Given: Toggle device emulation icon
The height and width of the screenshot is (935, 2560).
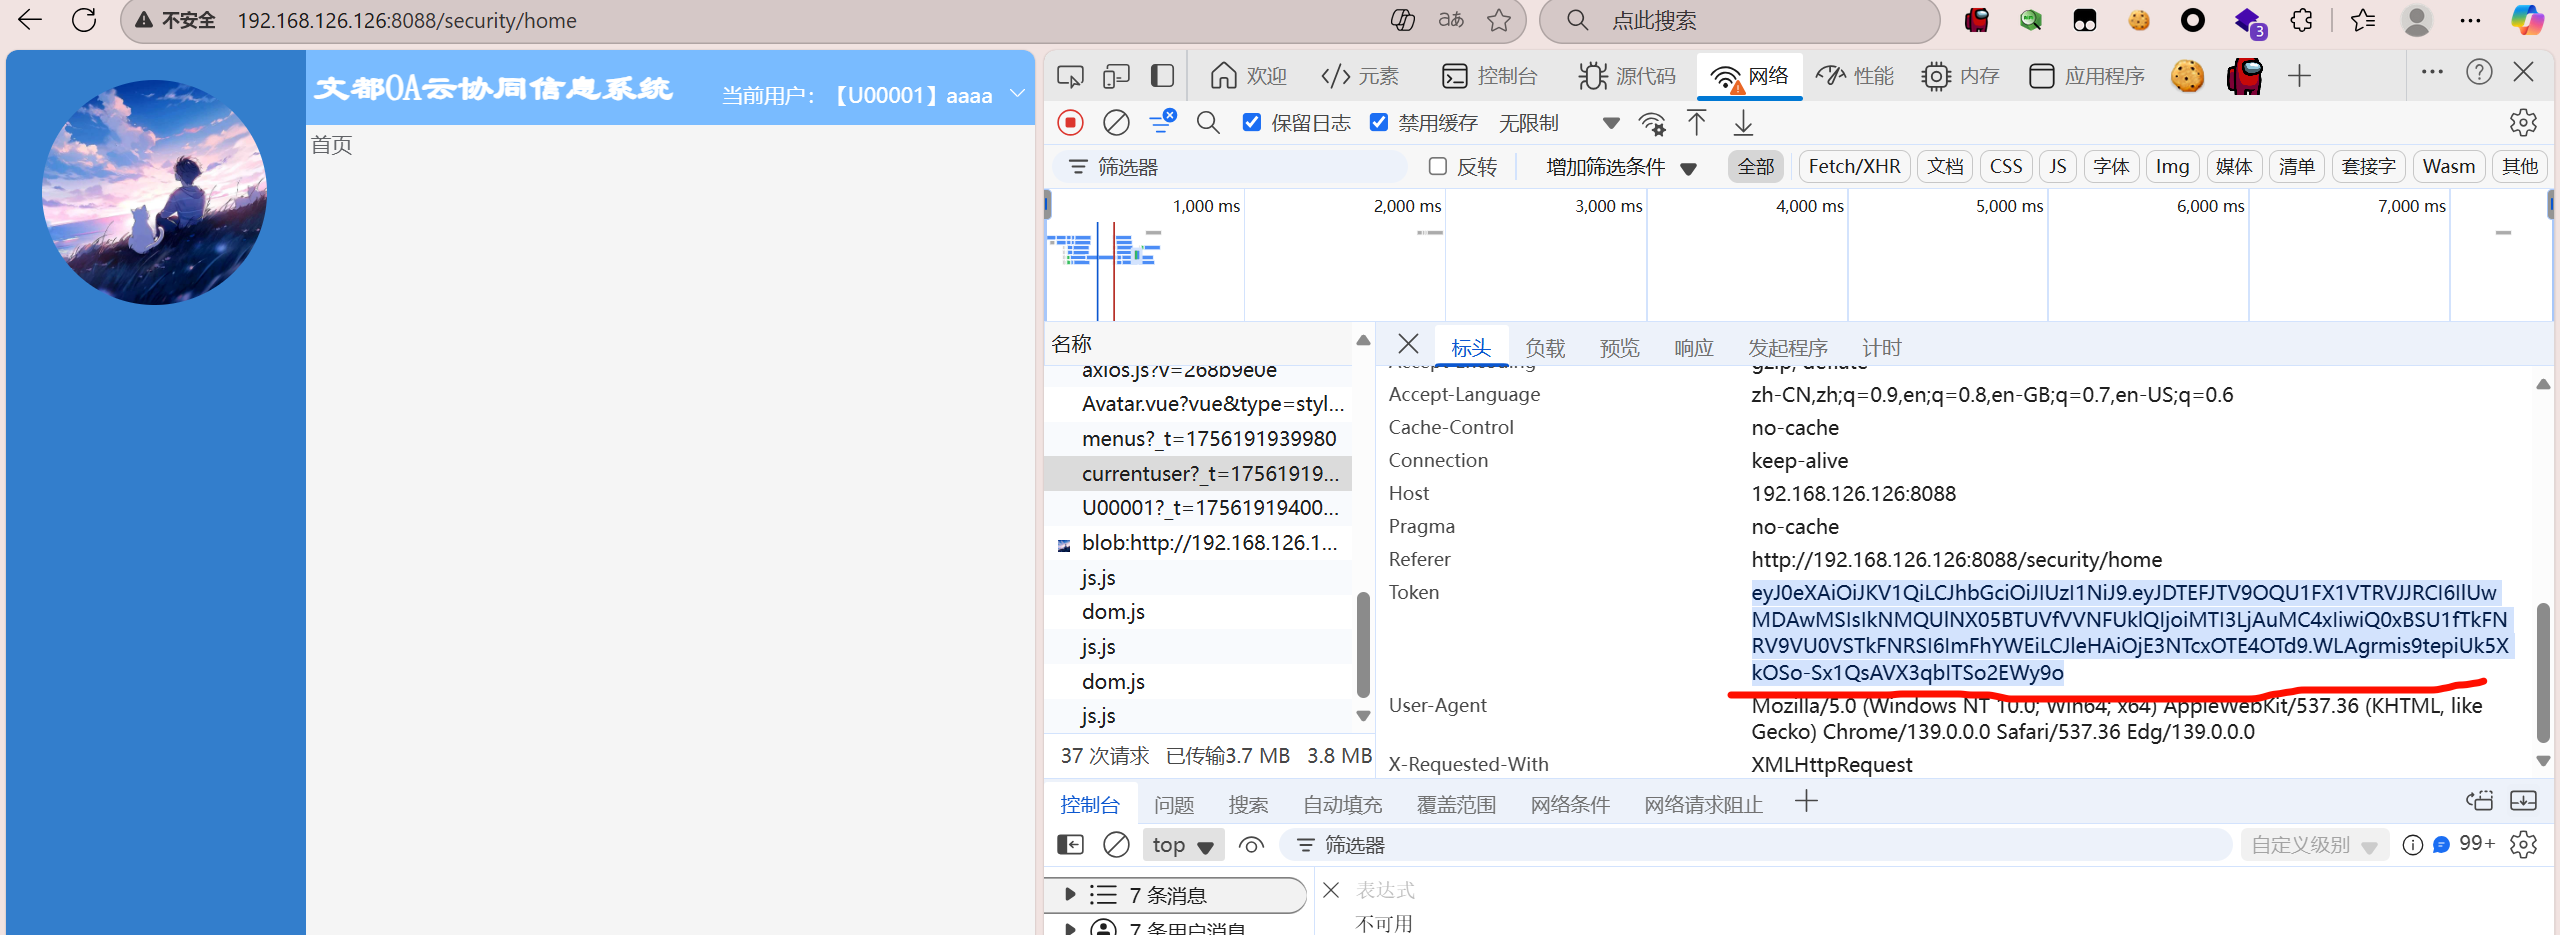Looking at the screenshot, I should (1116, 76).
